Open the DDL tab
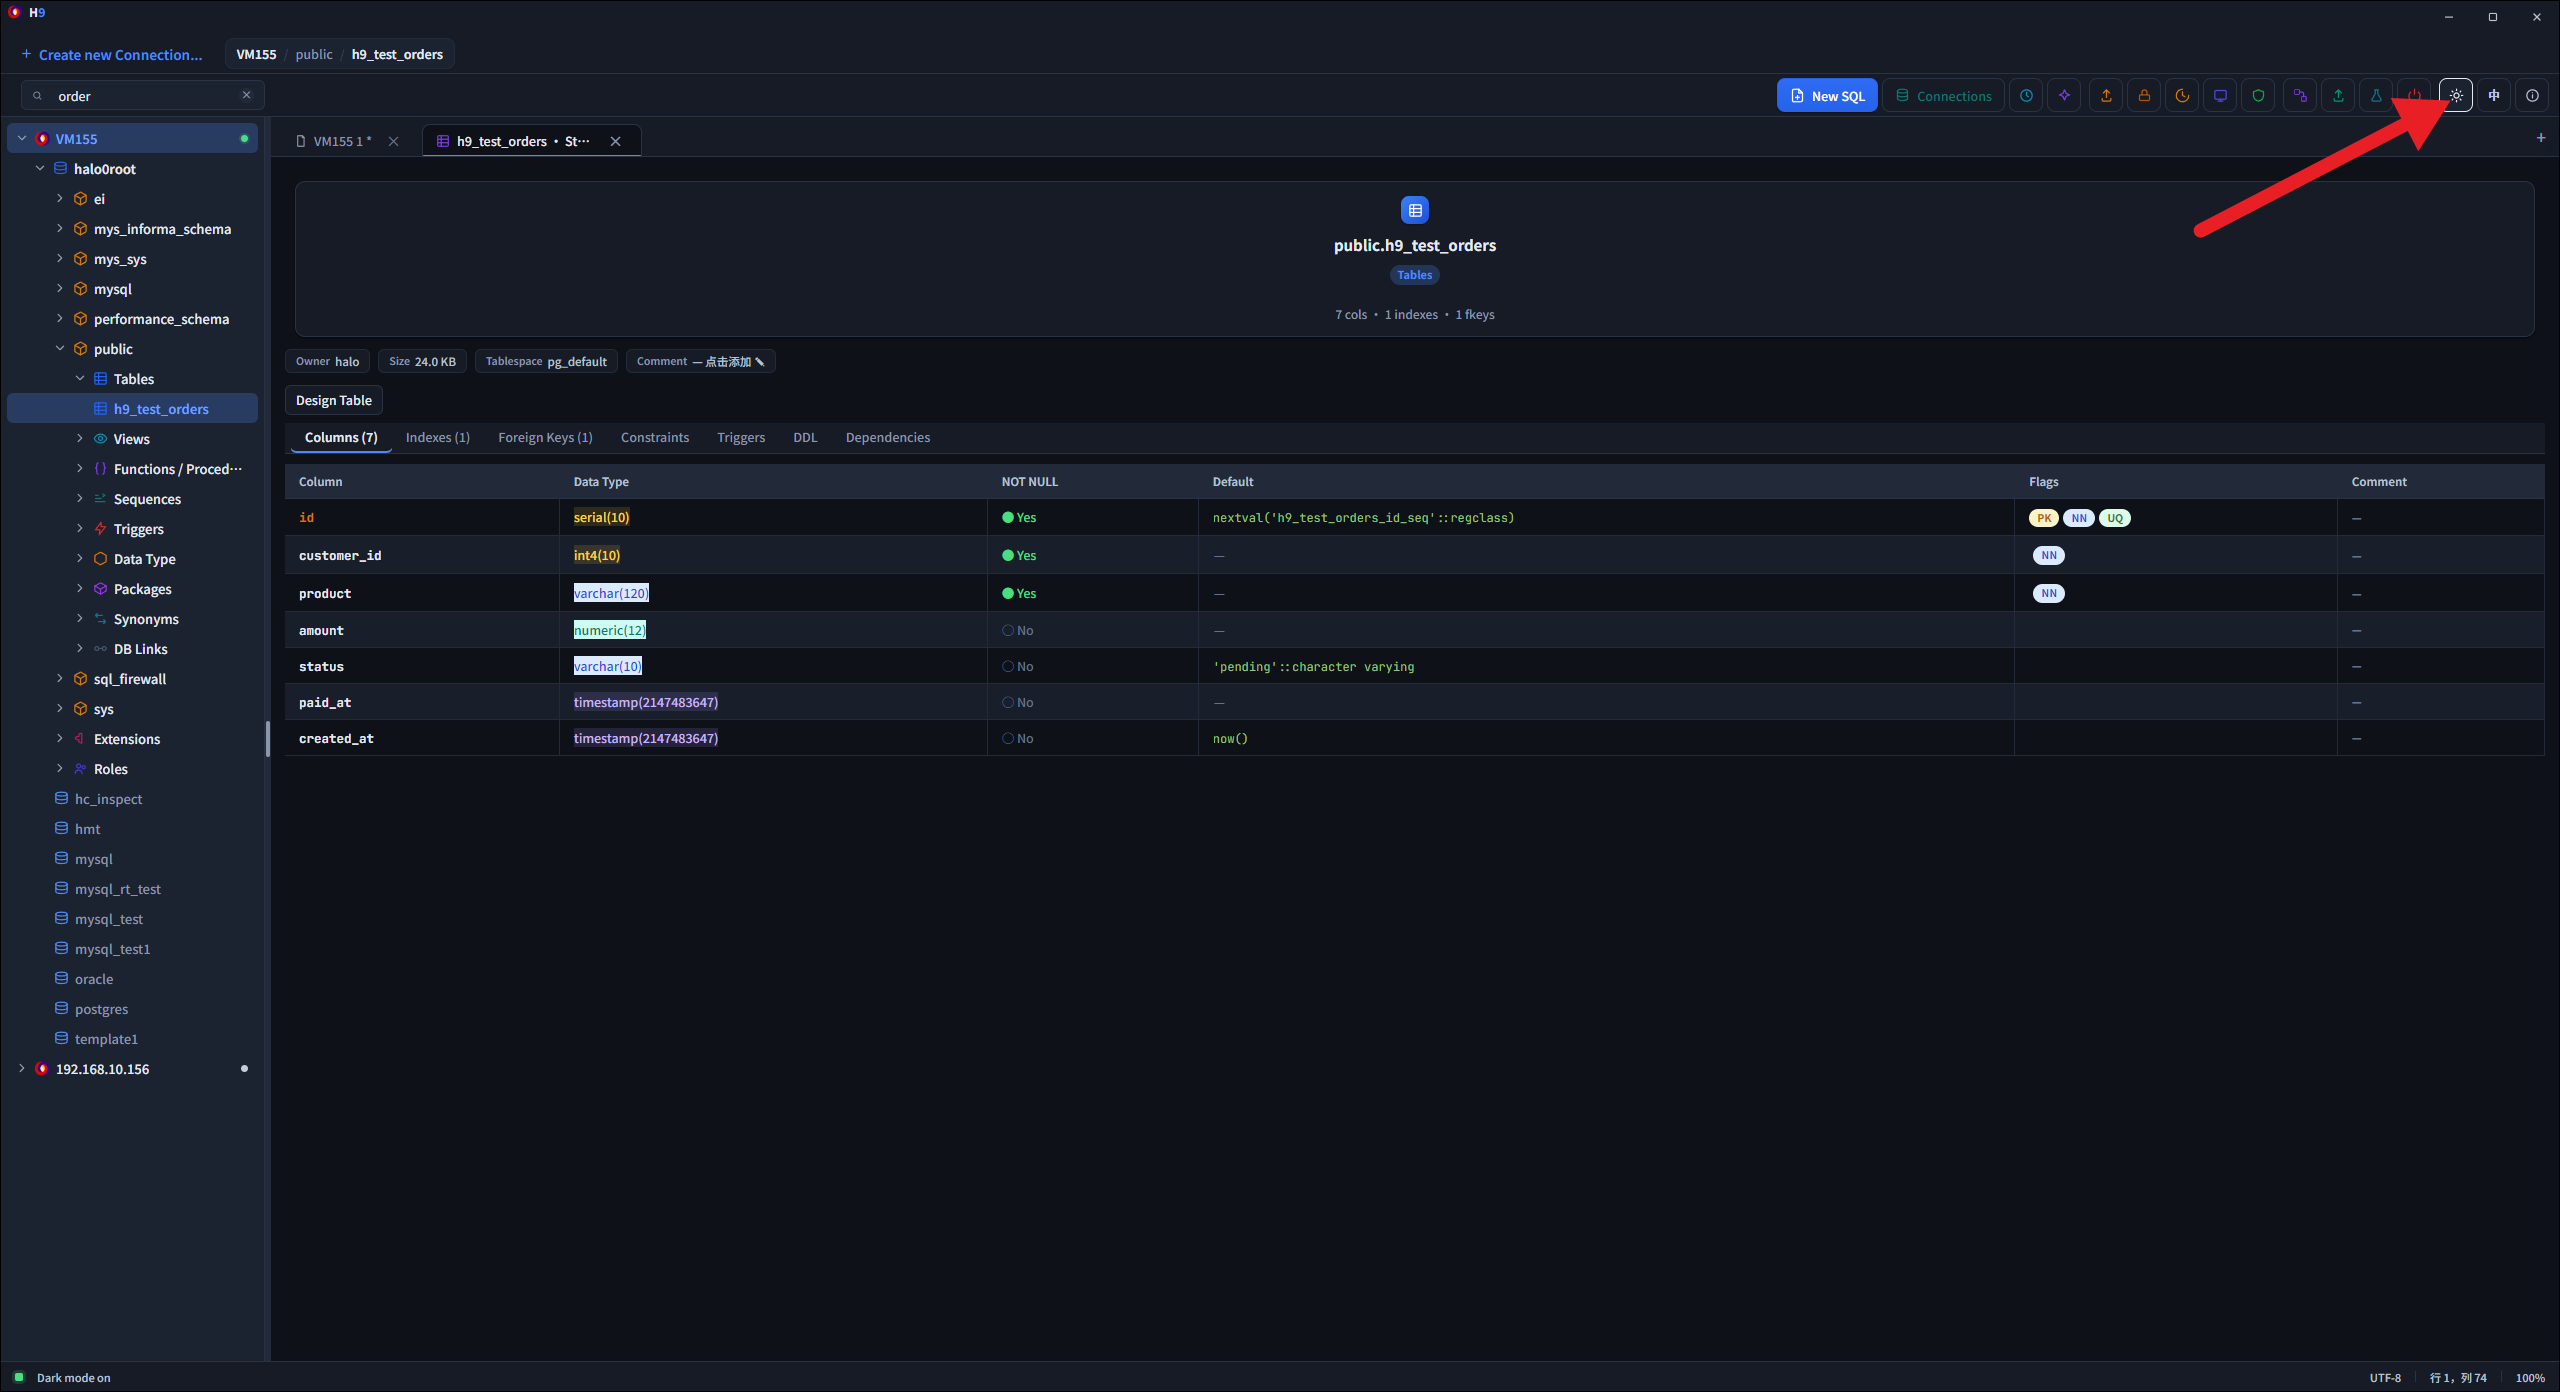The height and width of the screenshot is (1392, 2560). coord(805,438)
